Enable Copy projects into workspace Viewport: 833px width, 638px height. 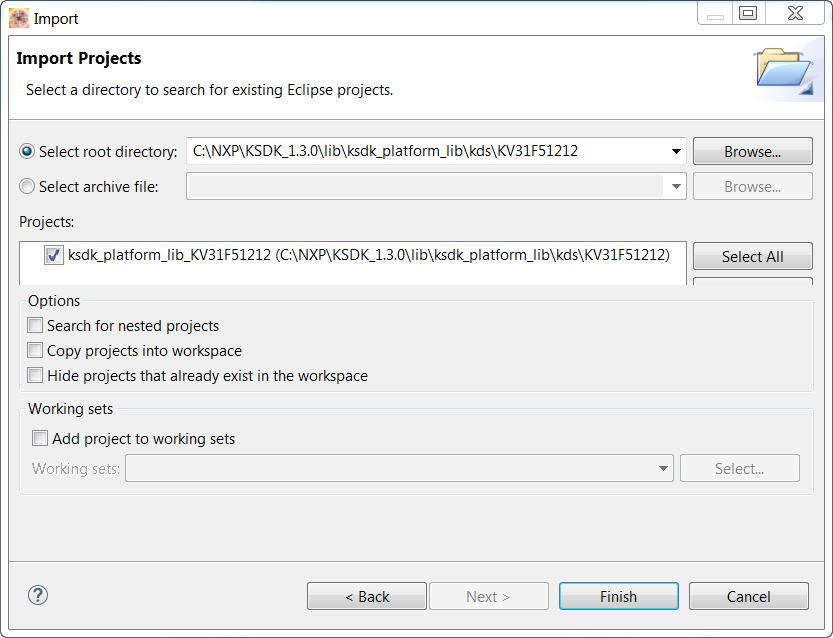tap(36, 351)
